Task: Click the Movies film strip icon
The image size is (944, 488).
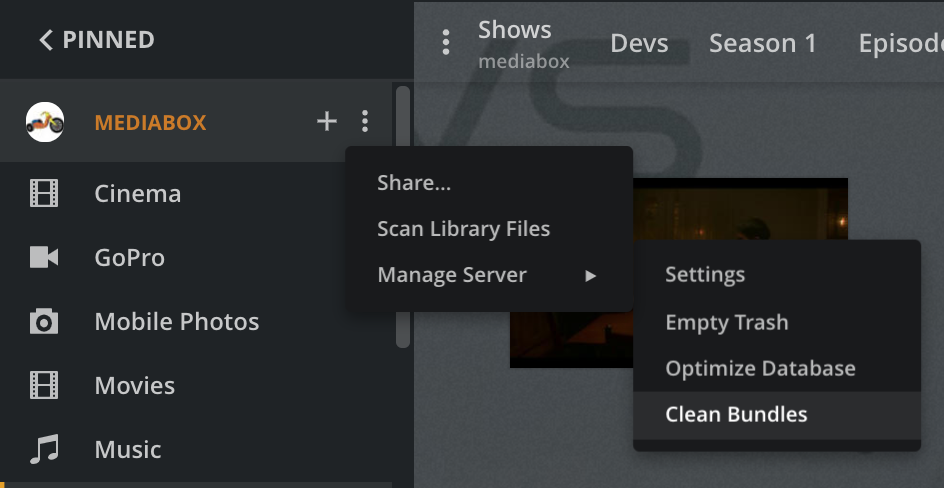Action: pos(44,385)
